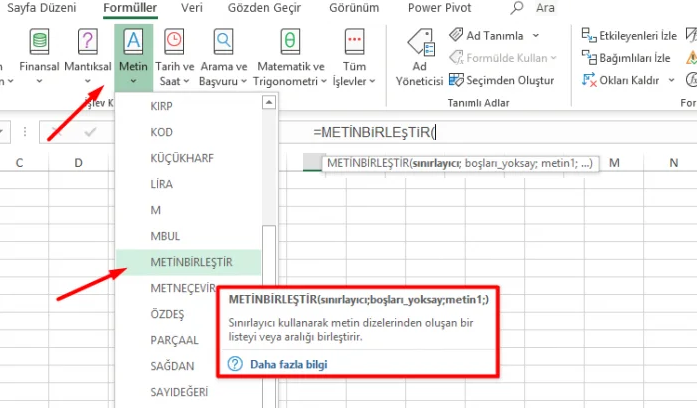Switch to the Sayfa Düzeni tab
The width and height of the screenshot is (697, 408).
[46, 8]
